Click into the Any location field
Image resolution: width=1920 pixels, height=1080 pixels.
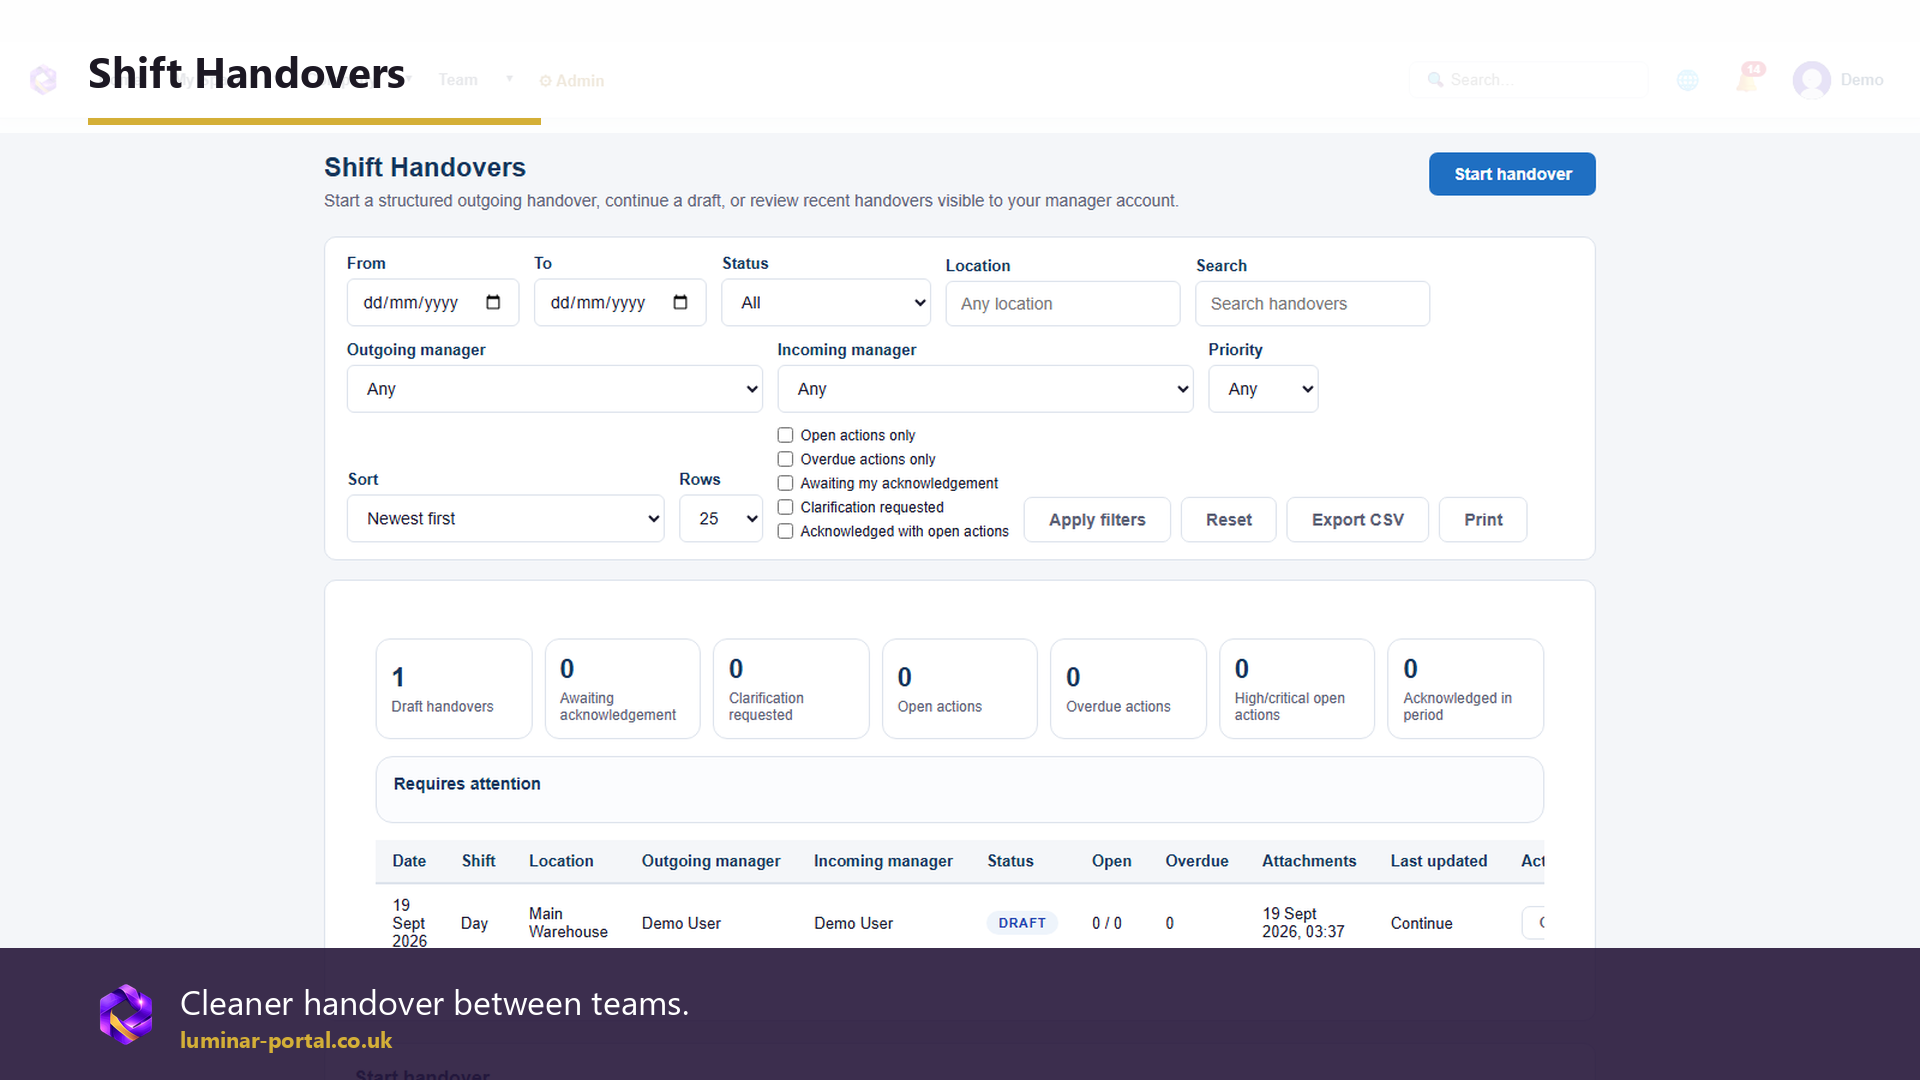coord(1063,304)
